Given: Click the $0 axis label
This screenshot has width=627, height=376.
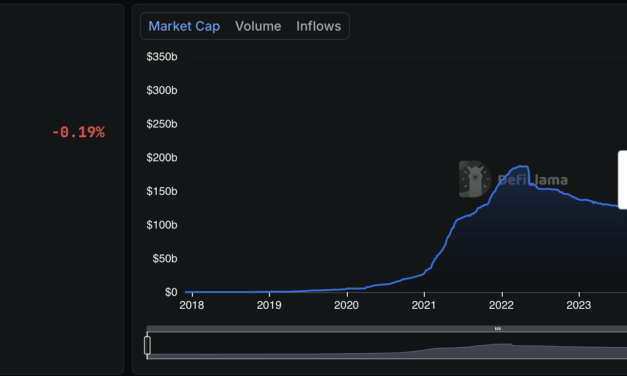Looking at the screenshot, I should [171, 292].
